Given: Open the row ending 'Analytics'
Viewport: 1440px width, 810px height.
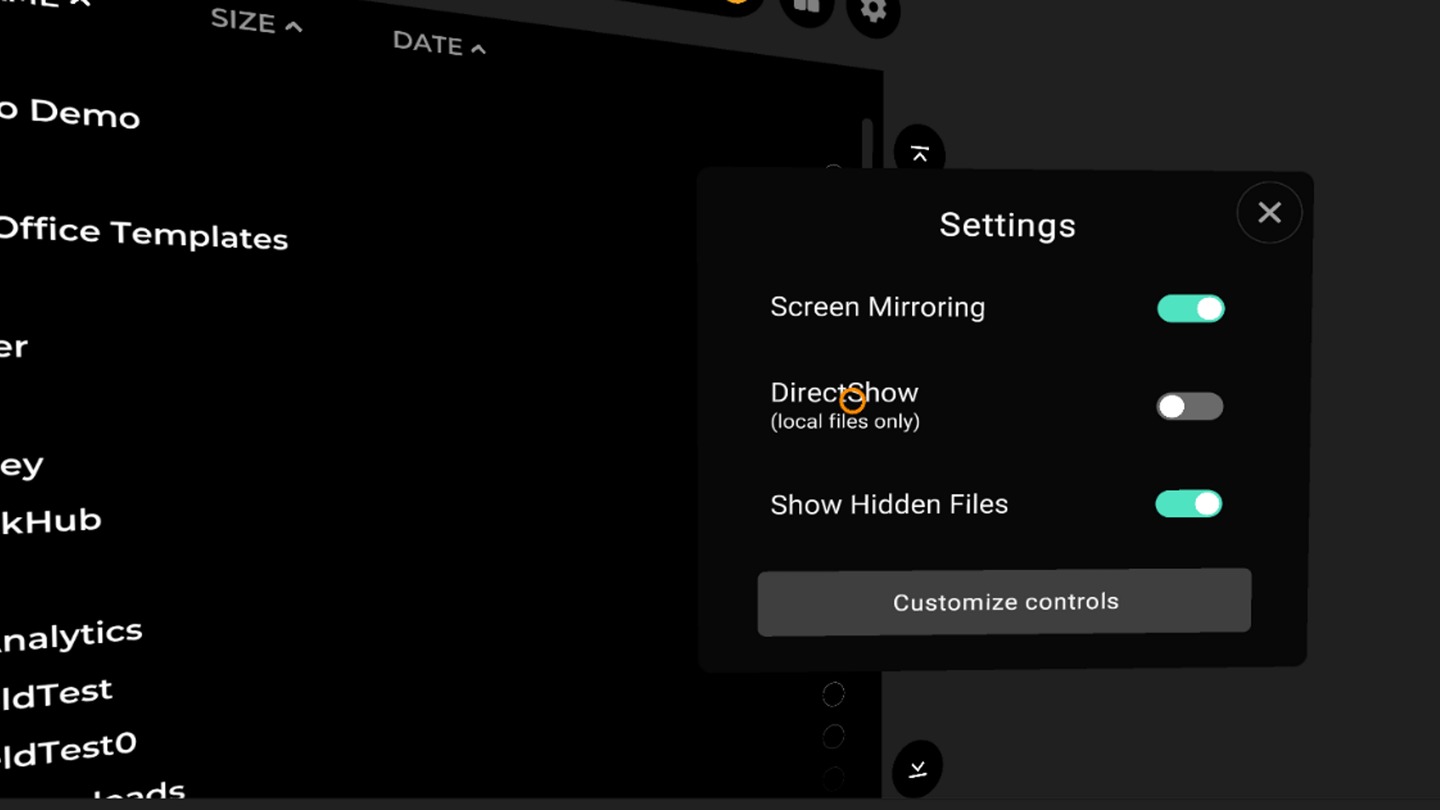Looking at the screenshot, I should pyautogui.click(x=70, y=636).
